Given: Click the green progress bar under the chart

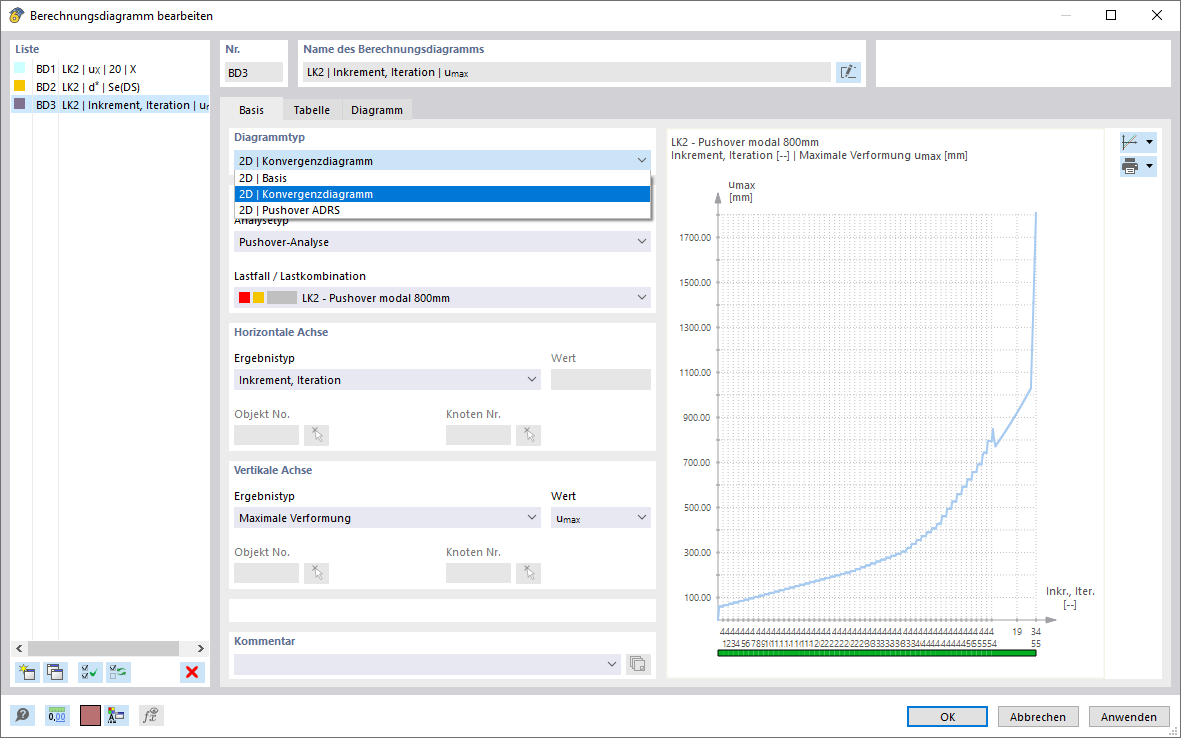Looking at the screenshot, I should [x=877, y=654].
